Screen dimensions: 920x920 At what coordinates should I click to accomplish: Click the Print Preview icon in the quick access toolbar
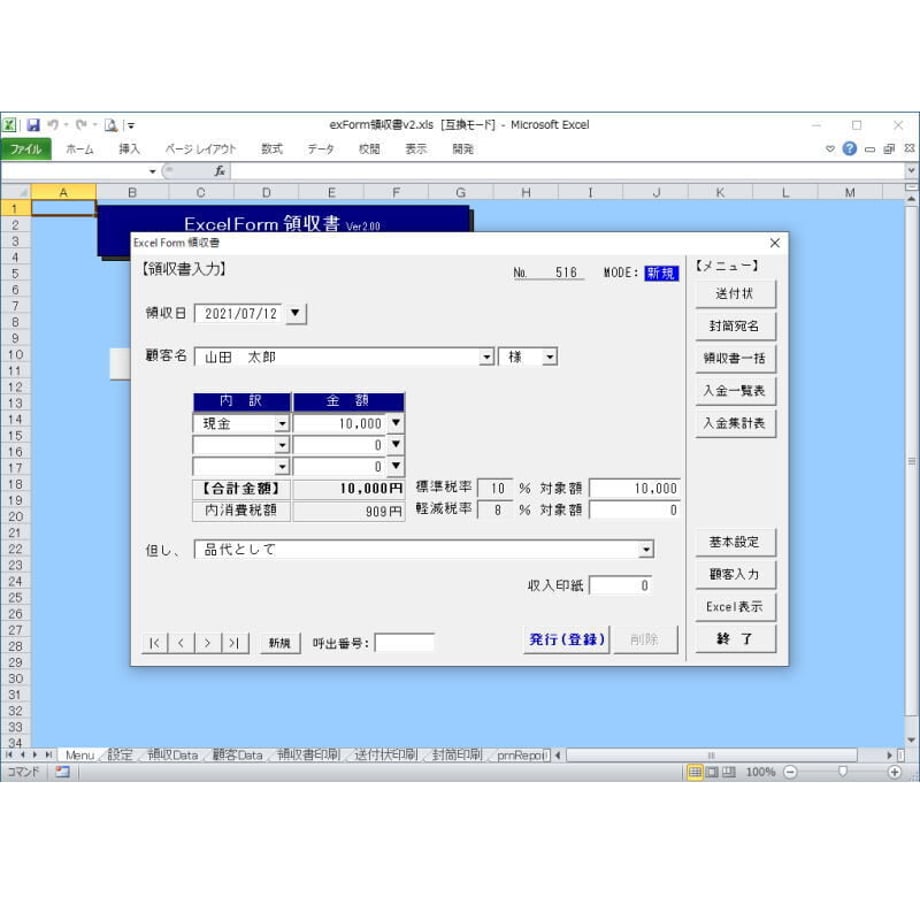click(111, 125)
